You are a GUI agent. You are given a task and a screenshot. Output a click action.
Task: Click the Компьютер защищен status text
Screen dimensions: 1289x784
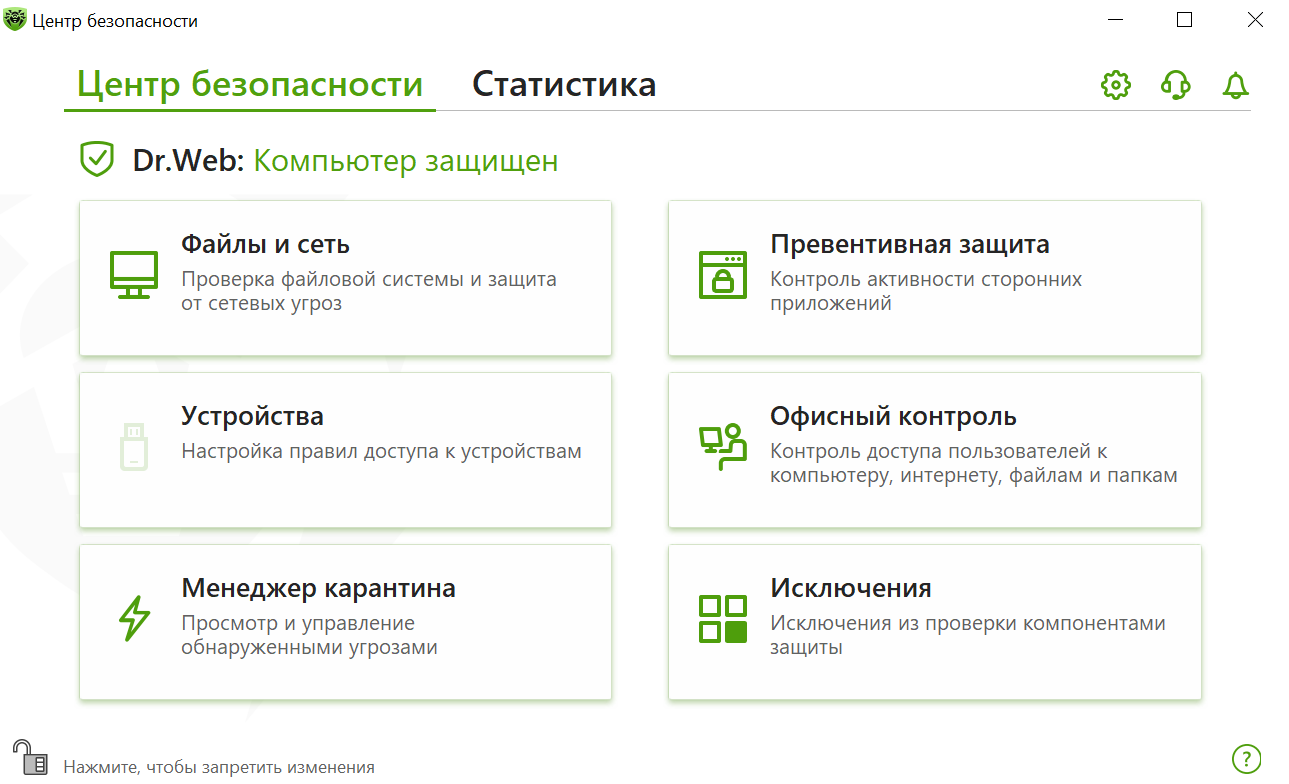click(406, 160)
